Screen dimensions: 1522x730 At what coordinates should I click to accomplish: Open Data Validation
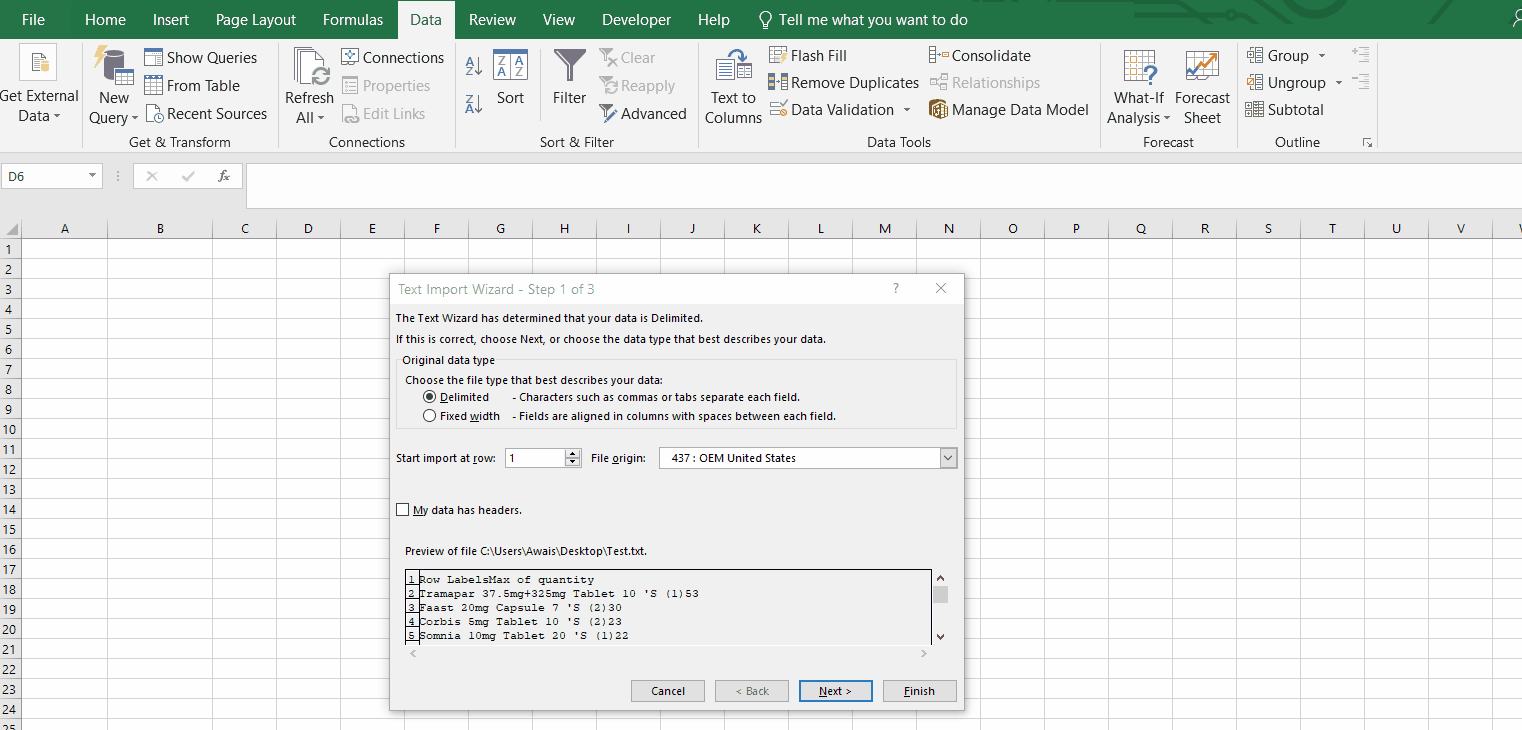[831, 109]
